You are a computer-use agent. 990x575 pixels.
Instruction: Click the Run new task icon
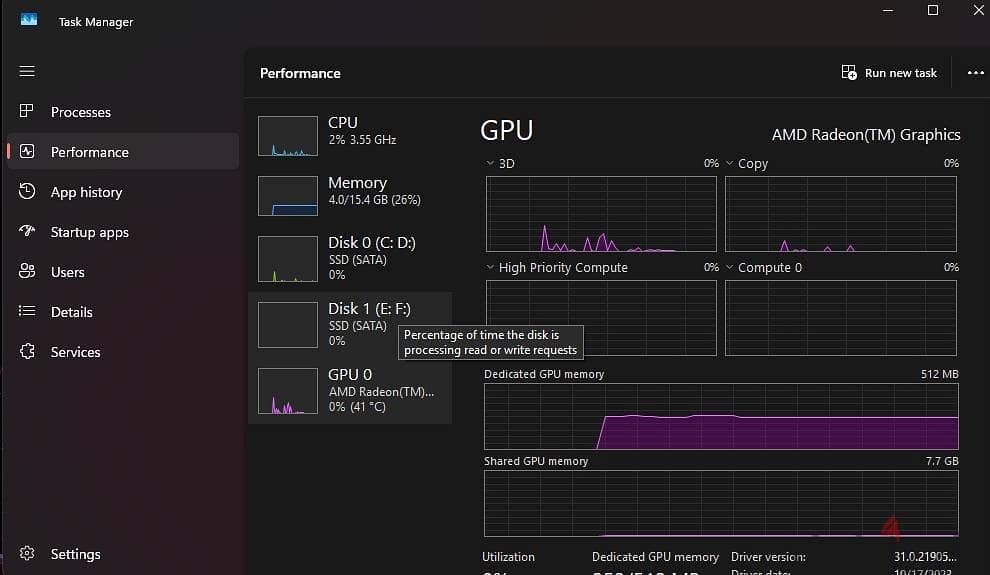coord(849,73)
